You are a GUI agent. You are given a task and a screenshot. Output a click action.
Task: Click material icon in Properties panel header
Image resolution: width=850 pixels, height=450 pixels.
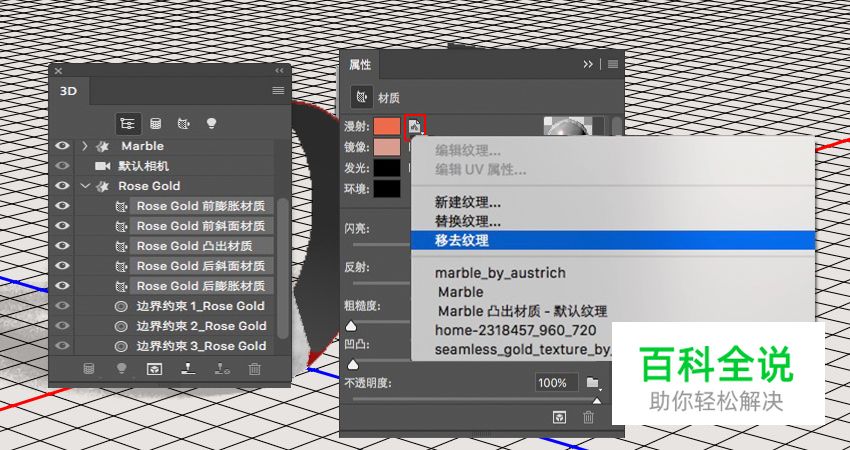[x=361, y=98]
